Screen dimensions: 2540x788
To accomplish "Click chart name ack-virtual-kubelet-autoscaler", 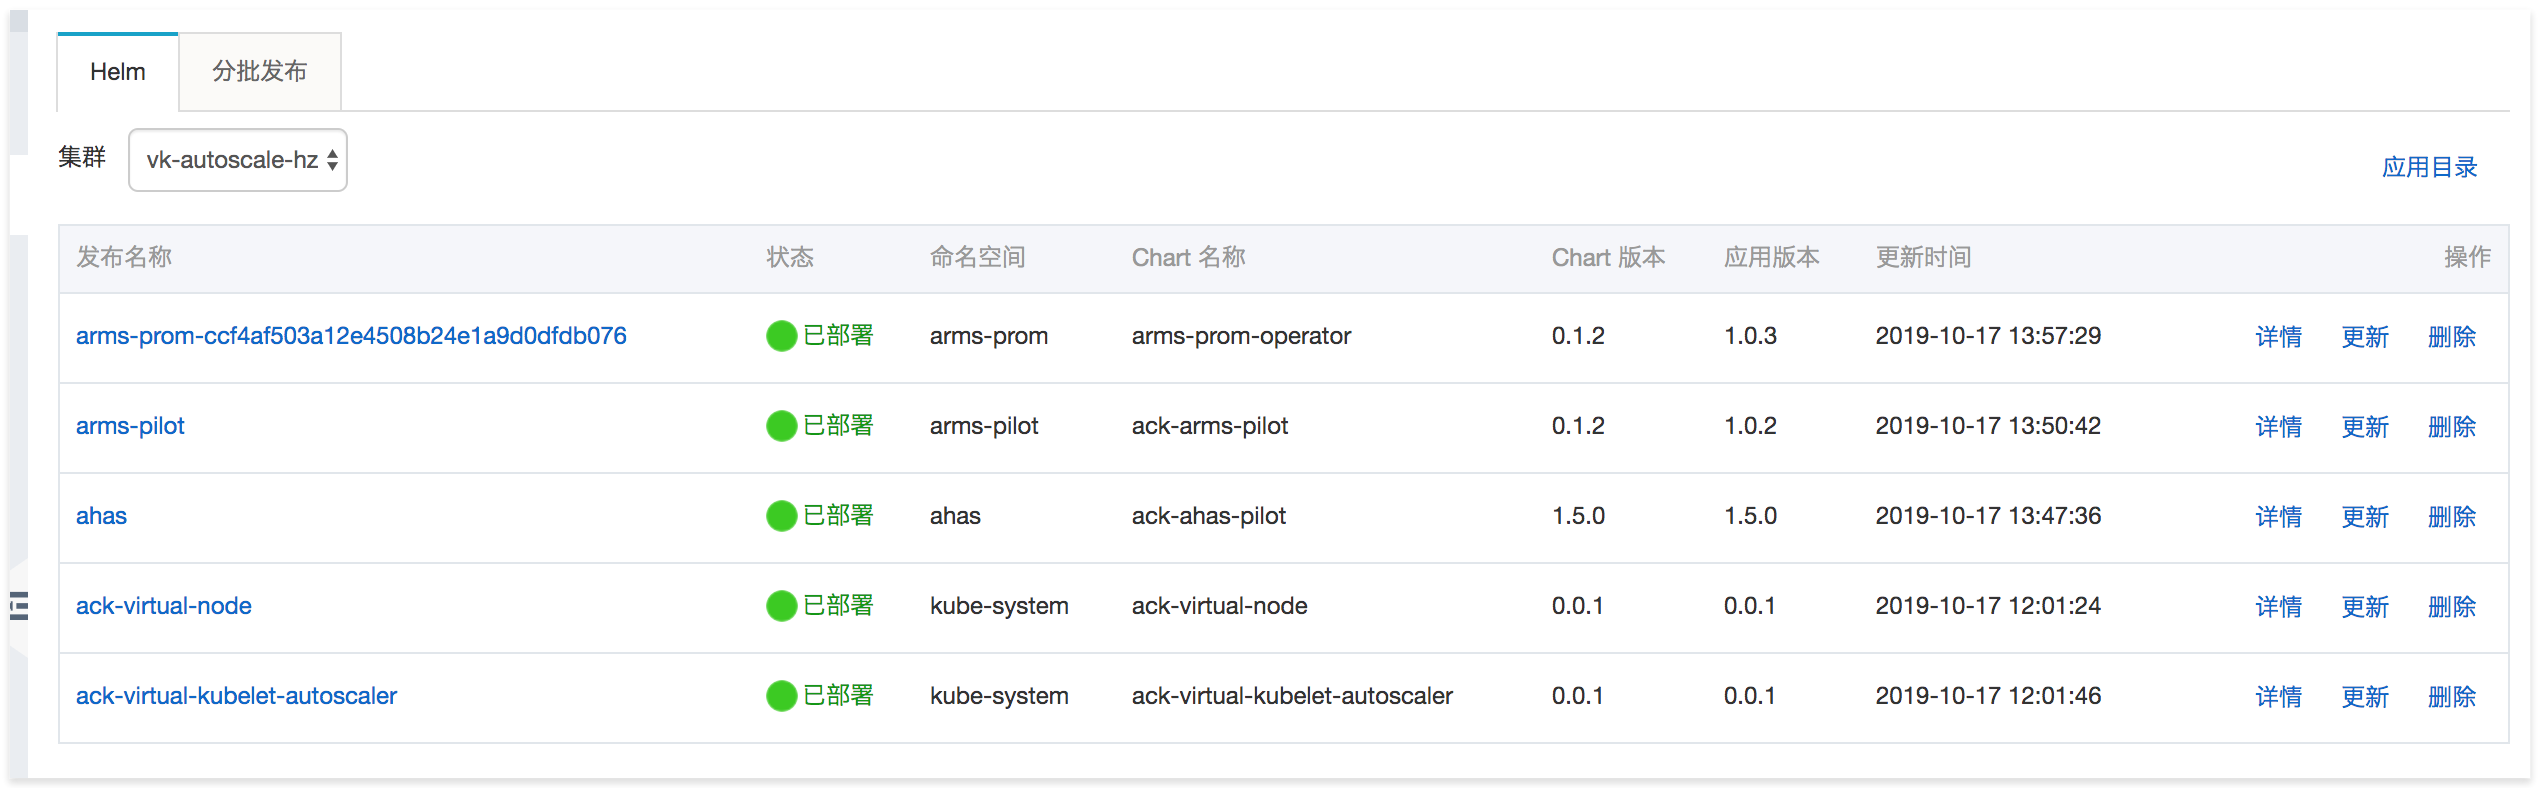I will pyautogui.click(x=1292, y=696).
